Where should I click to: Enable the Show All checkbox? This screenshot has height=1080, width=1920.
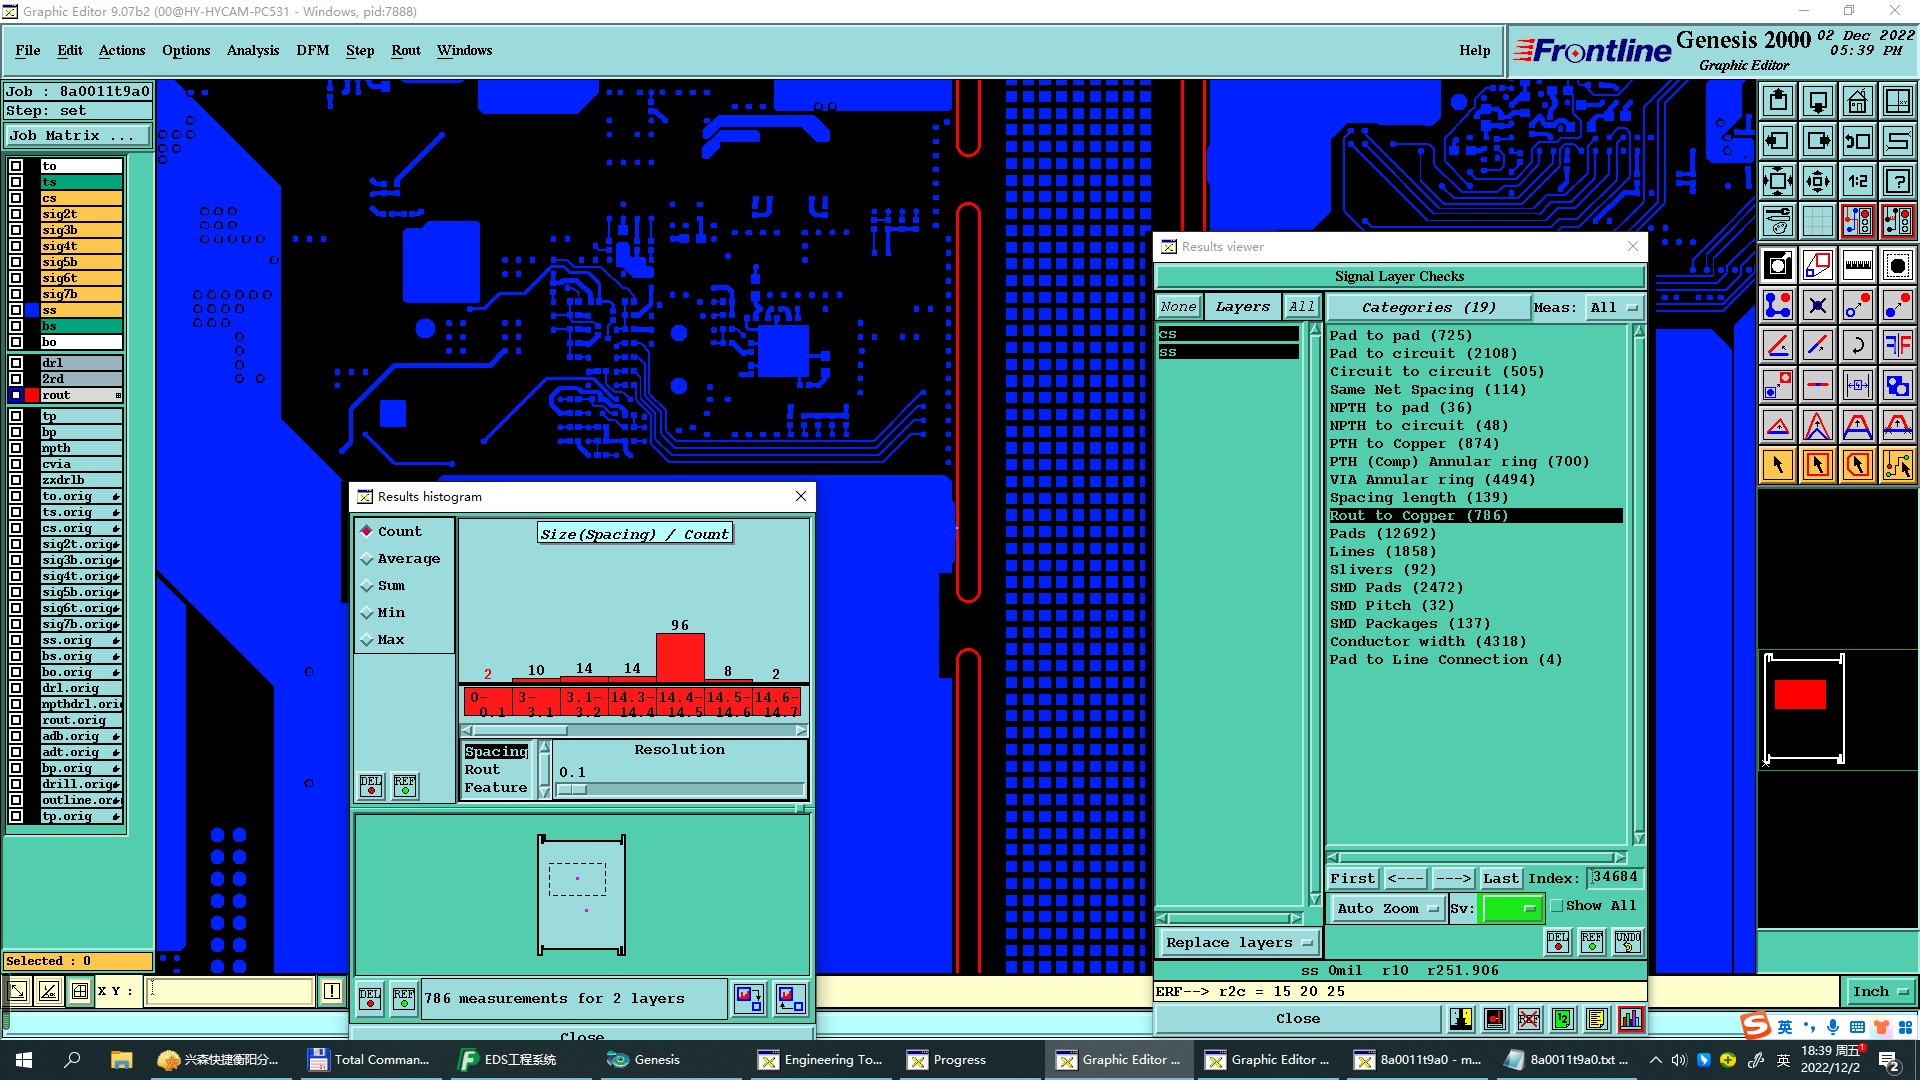(x=1557, y=906)
